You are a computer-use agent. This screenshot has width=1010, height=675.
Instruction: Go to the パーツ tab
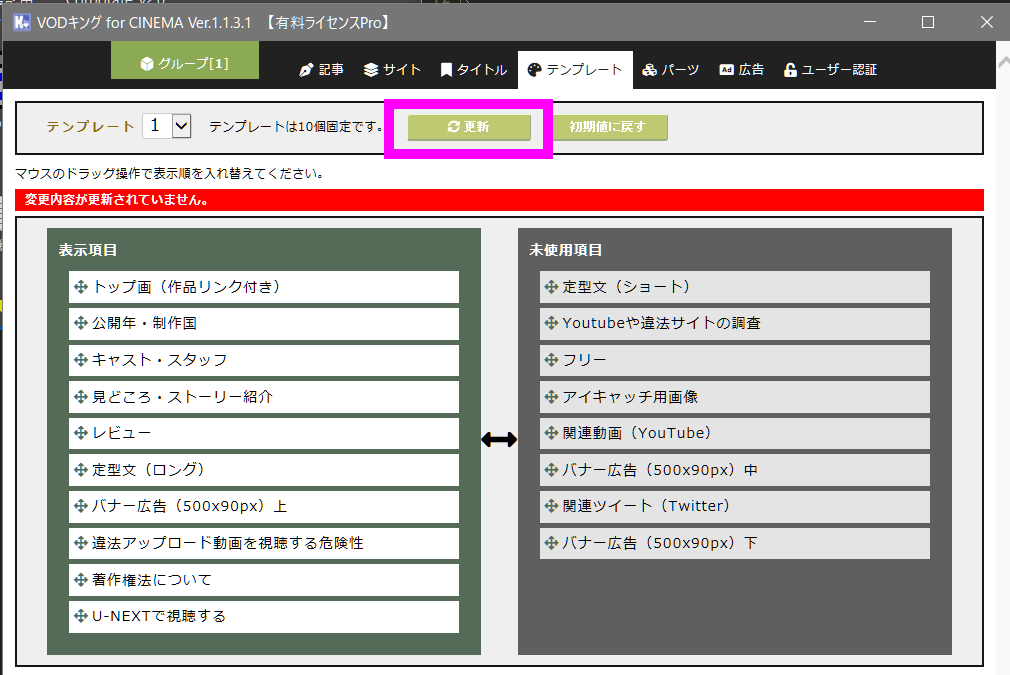click(x=670, y=70)
